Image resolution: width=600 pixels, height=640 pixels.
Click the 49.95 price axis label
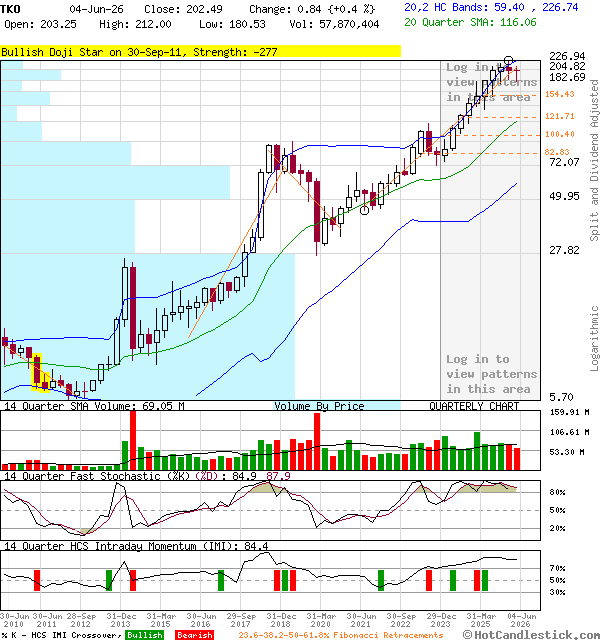564,196
